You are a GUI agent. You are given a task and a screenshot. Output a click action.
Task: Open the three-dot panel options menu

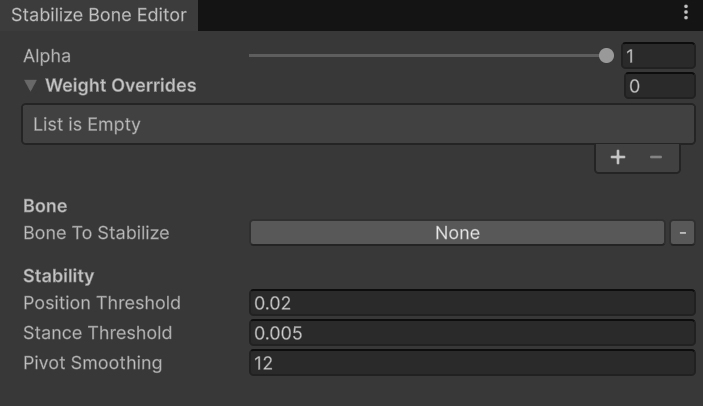[x=686, y=12]
